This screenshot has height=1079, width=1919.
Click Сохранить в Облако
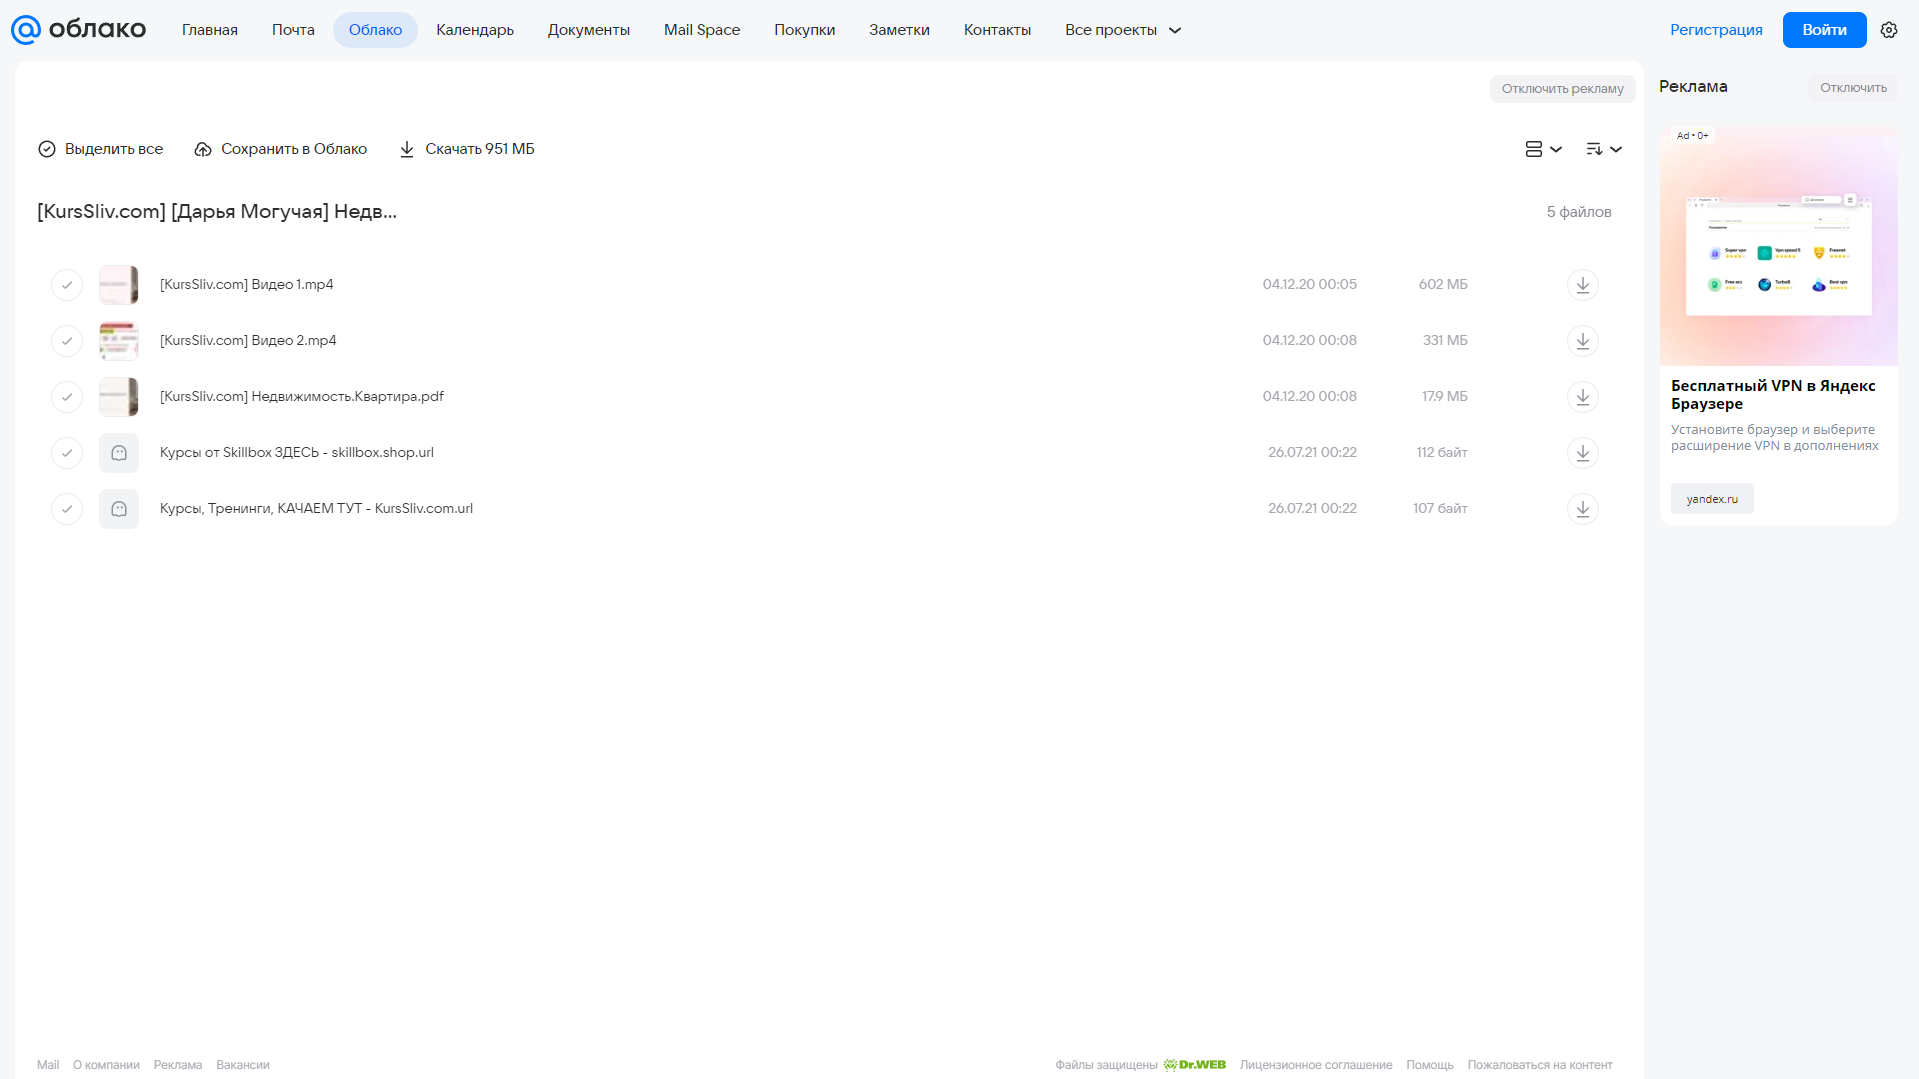tap(281, 149)
